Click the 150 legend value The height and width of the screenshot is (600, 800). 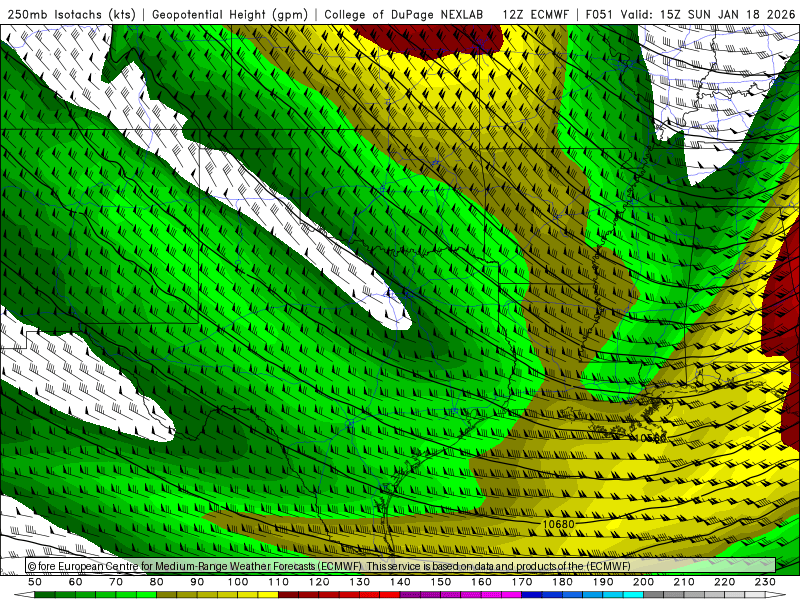441,582
